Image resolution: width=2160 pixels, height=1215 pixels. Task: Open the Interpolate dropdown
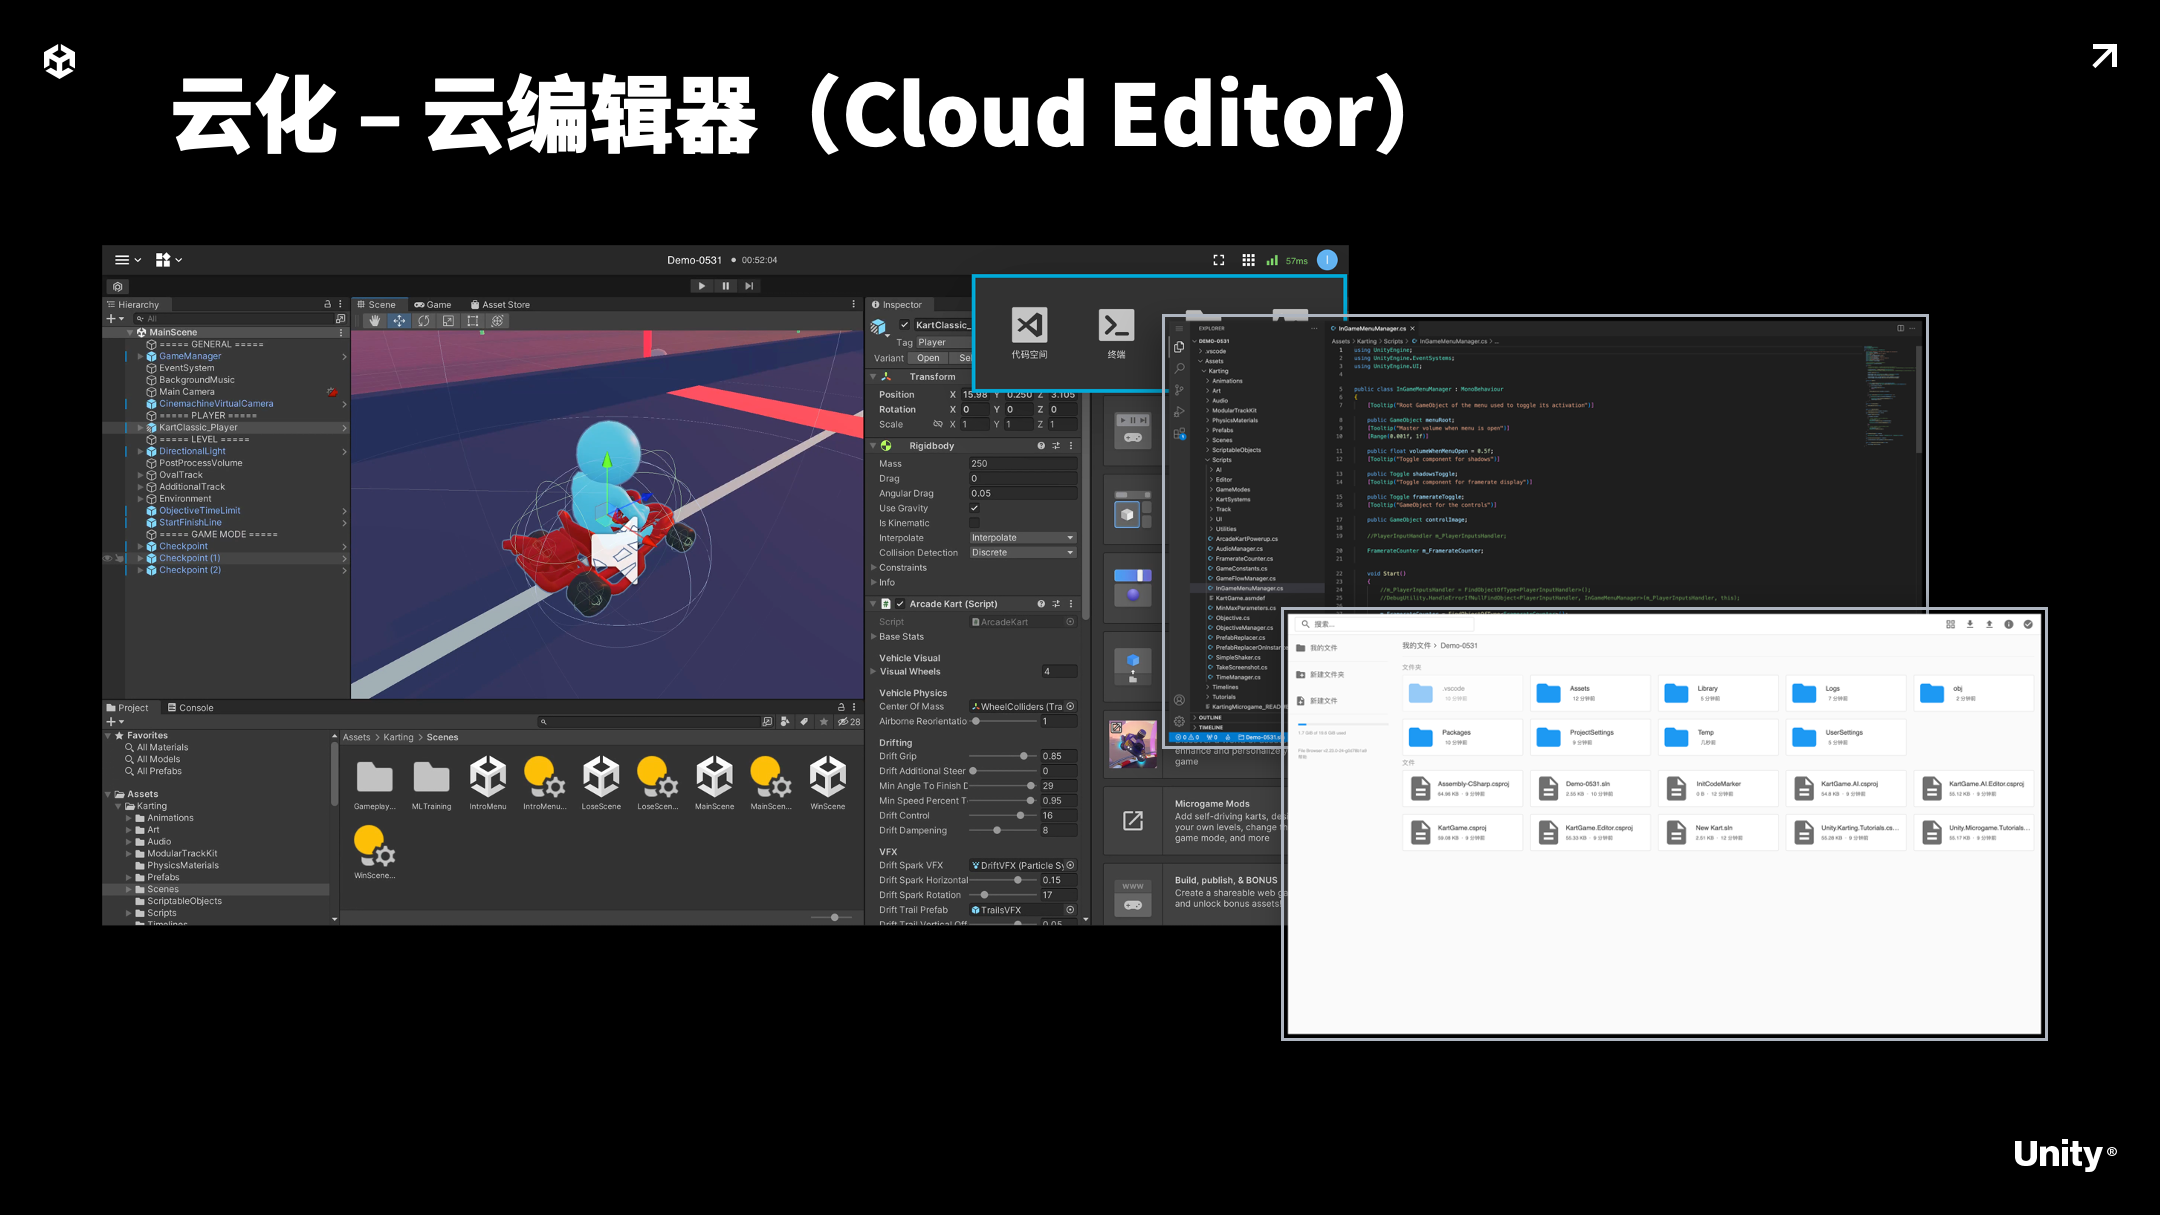[1022, 538]
